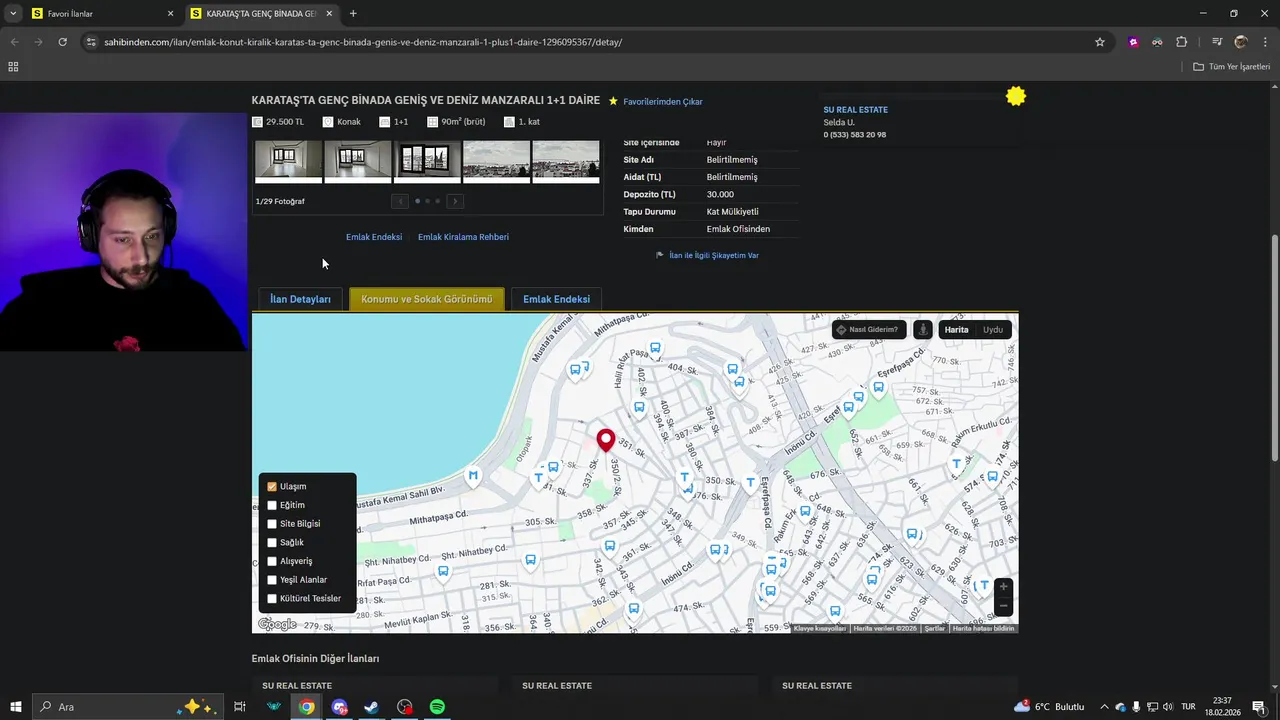The image size is (1280, 720).
Task: Click the Chrome icon in the taskbar
Action: click(306, 707)
